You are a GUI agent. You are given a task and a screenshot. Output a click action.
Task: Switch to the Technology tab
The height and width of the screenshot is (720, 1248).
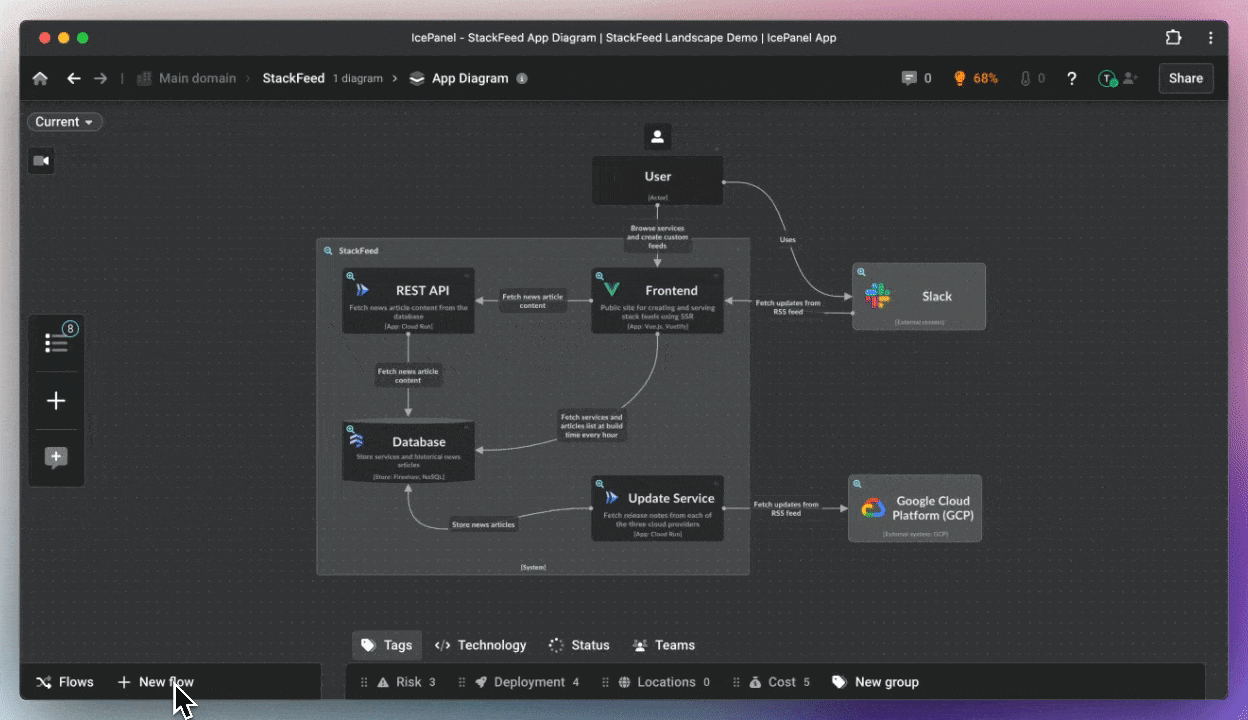[x=480, y=645]
